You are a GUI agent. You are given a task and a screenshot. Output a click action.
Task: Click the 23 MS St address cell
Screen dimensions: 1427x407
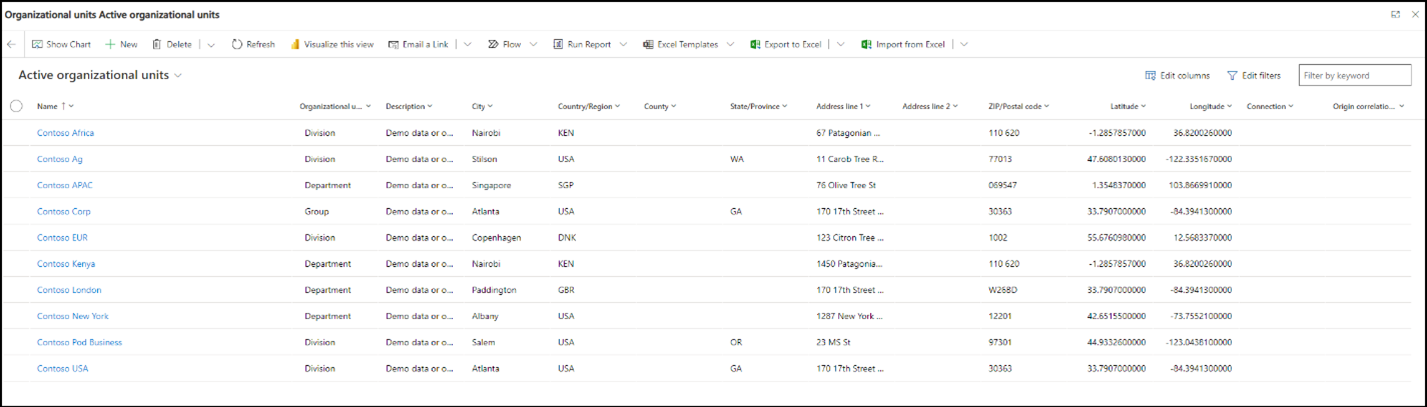pyautogui.click(x=833, y=342)
